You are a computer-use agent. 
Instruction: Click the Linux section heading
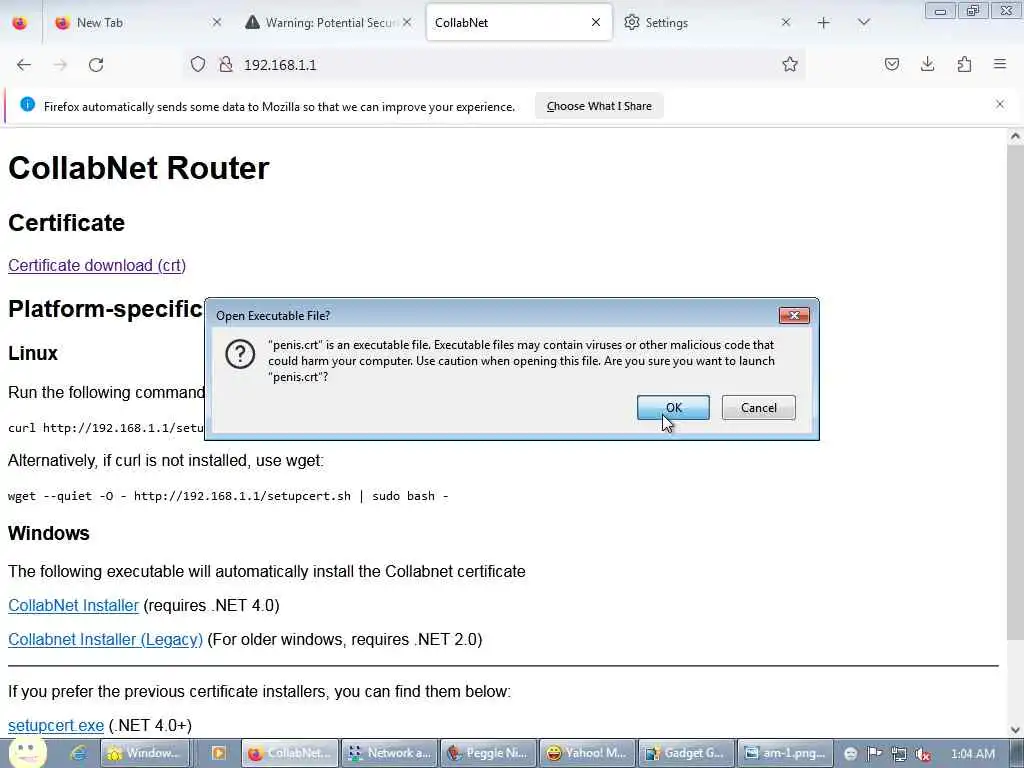click(x=33, y=353)
